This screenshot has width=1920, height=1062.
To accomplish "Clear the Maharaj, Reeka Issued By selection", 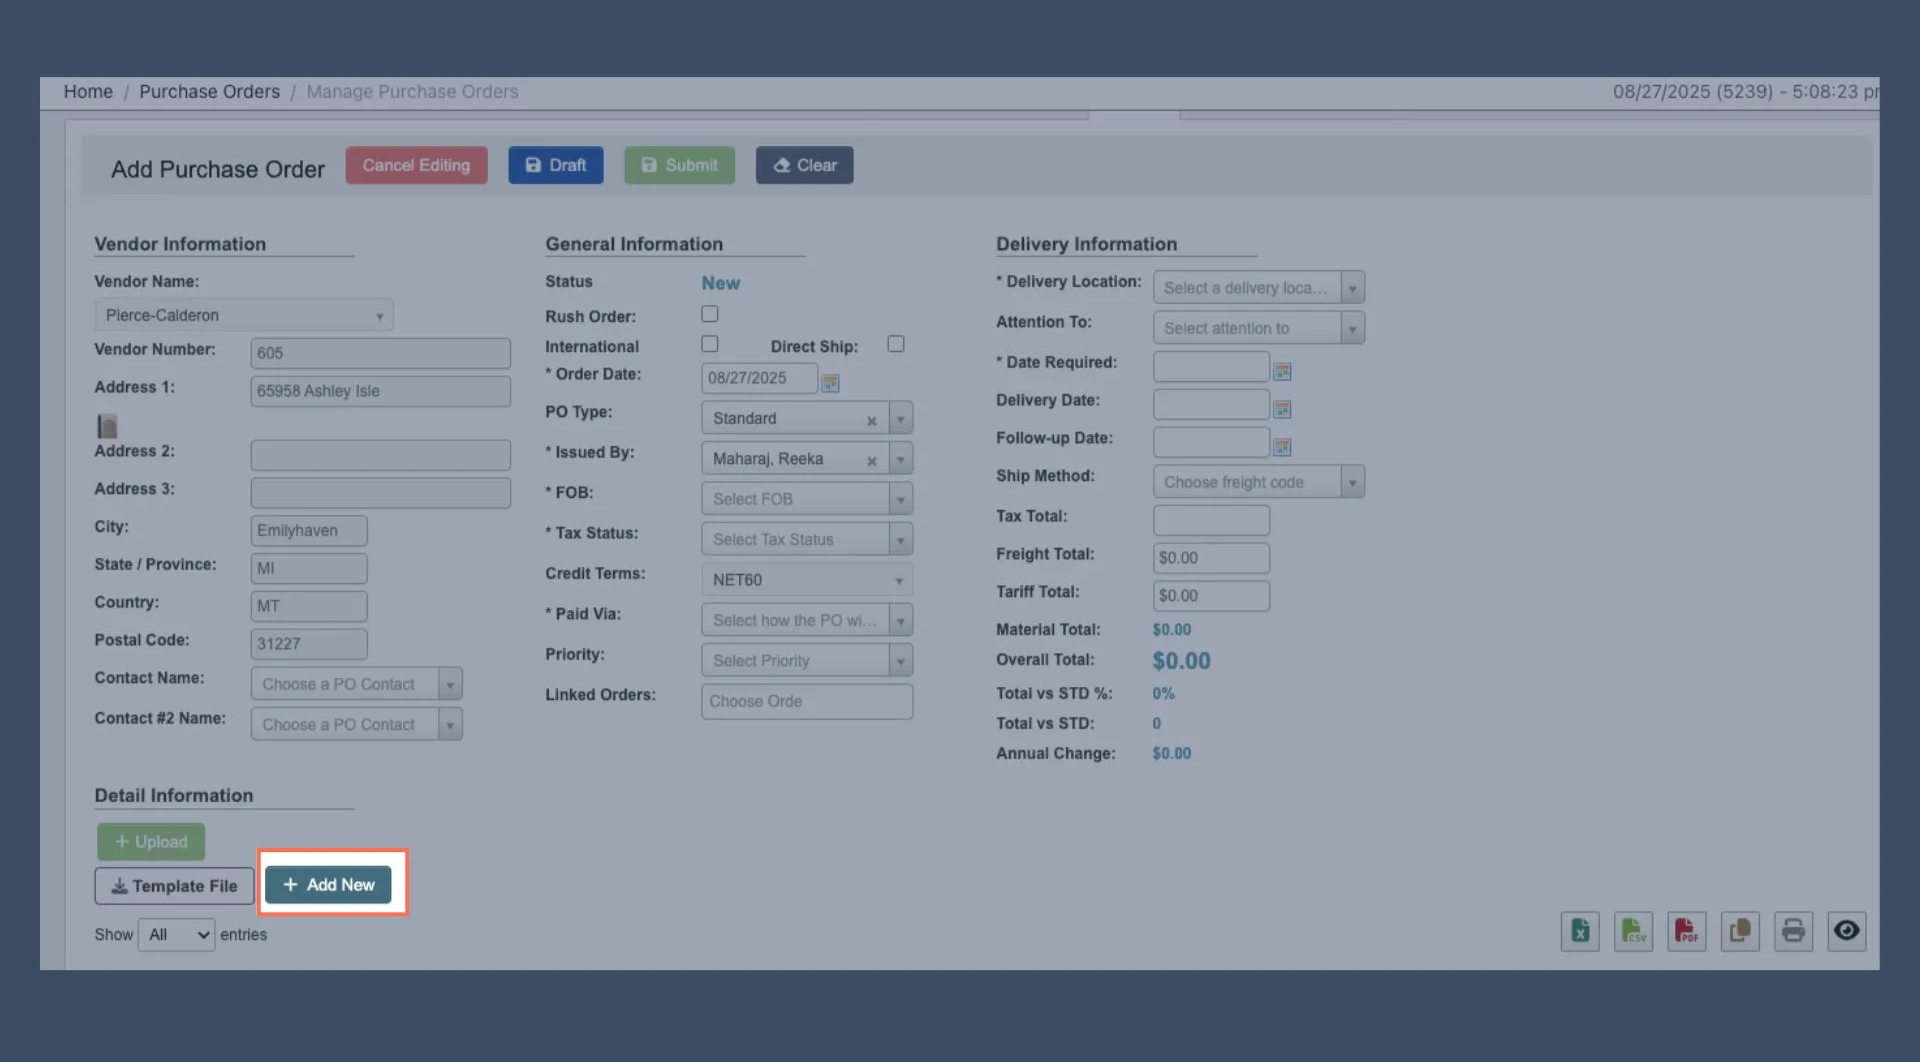I will (x=871, y=461).
